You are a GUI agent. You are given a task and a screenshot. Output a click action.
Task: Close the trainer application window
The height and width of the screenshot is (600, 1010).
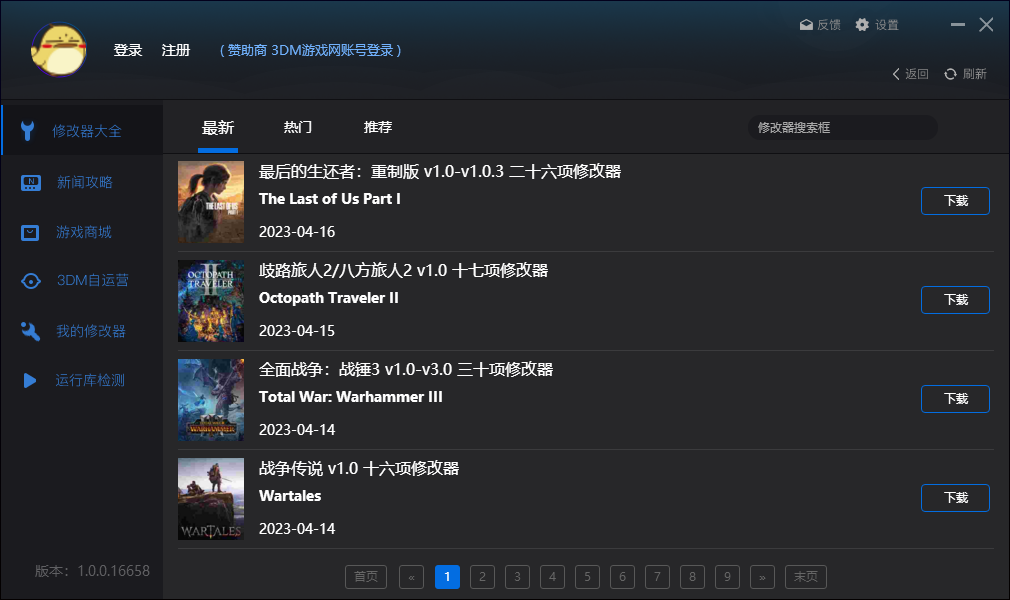986,24
